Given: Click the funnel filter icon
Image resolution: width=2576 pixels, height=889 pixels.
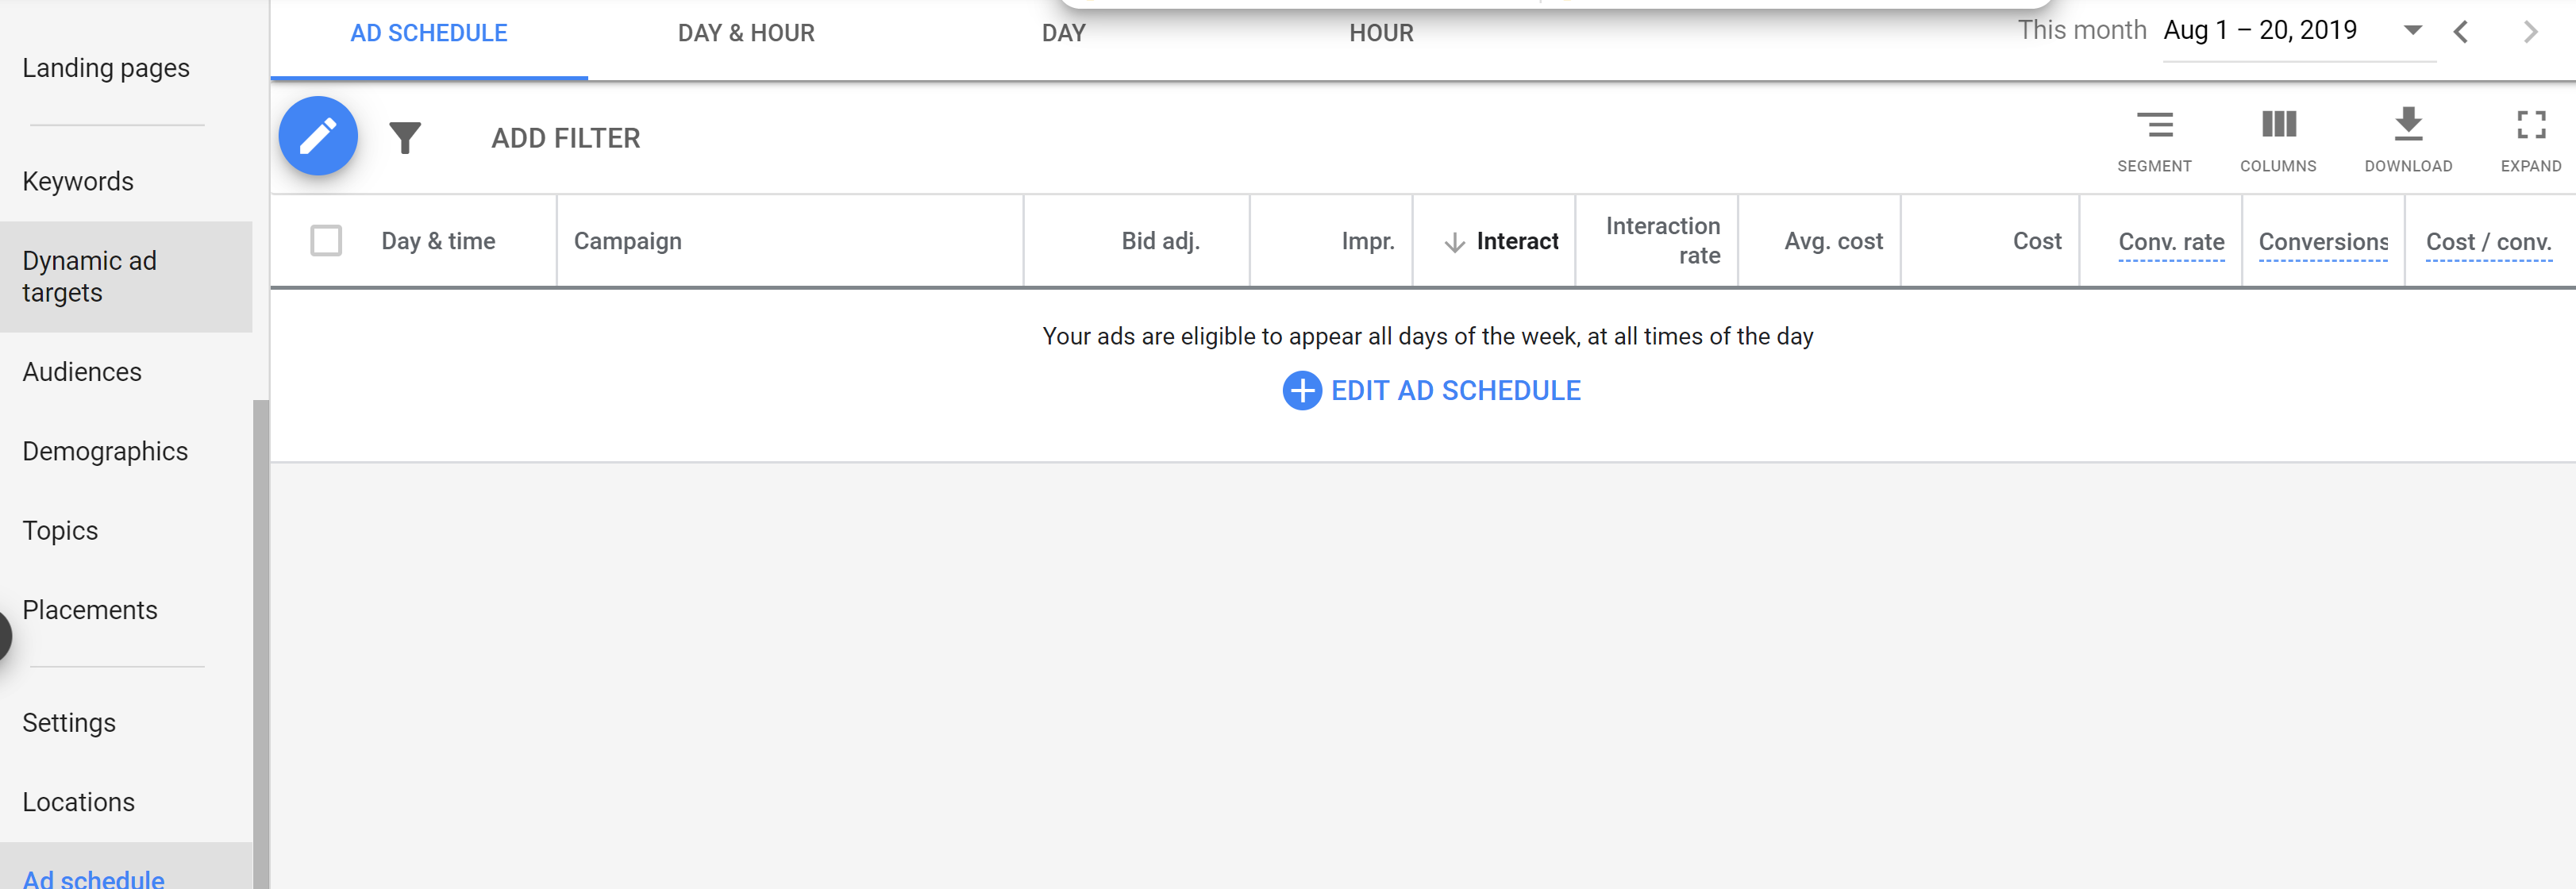Looking at the screenshot, I should click(405, 138).
